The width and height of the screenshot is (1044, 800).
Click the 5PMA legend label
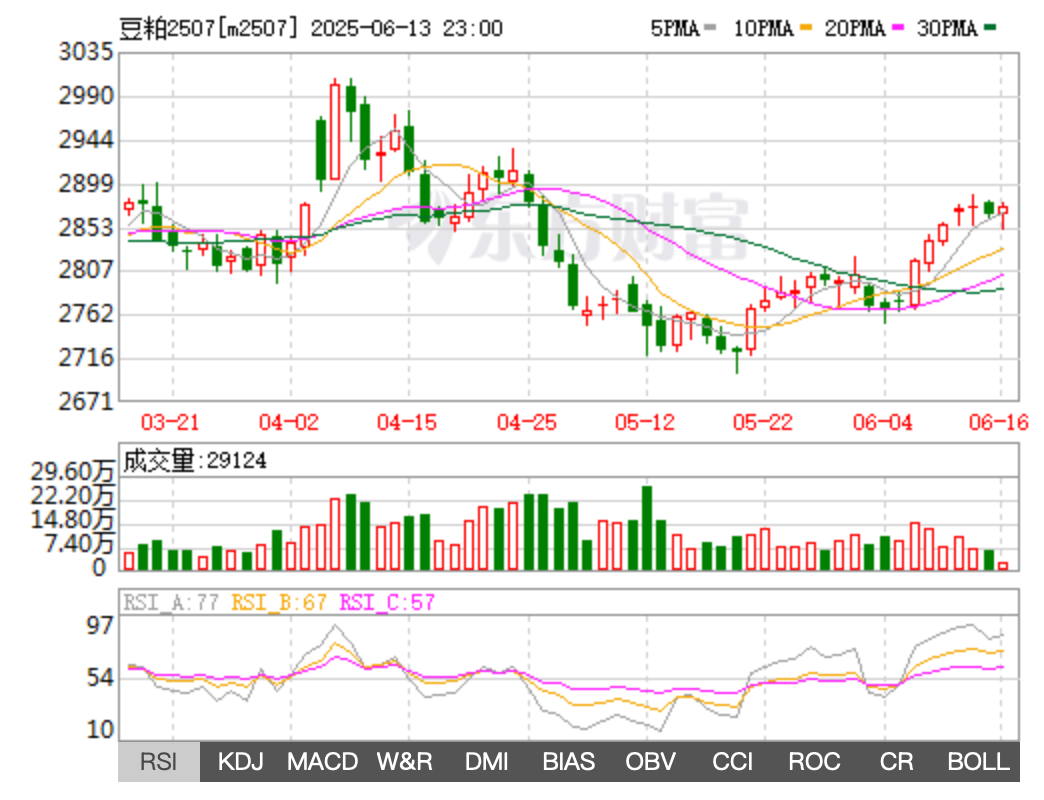point(675,29)
